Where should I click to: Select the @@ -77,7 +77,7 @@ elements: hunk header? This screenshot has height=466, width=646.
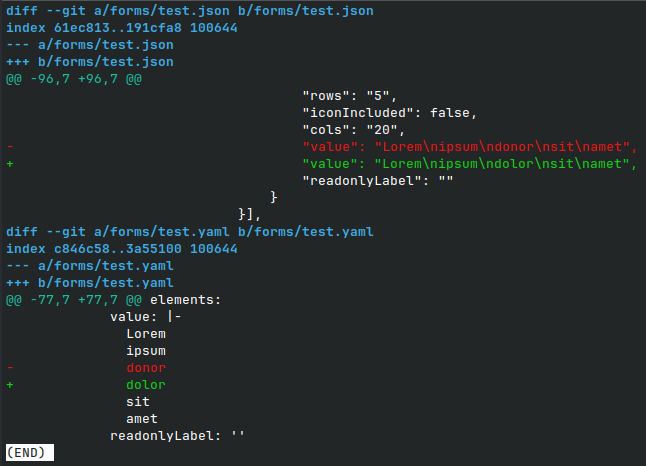[x=114, y=300]
